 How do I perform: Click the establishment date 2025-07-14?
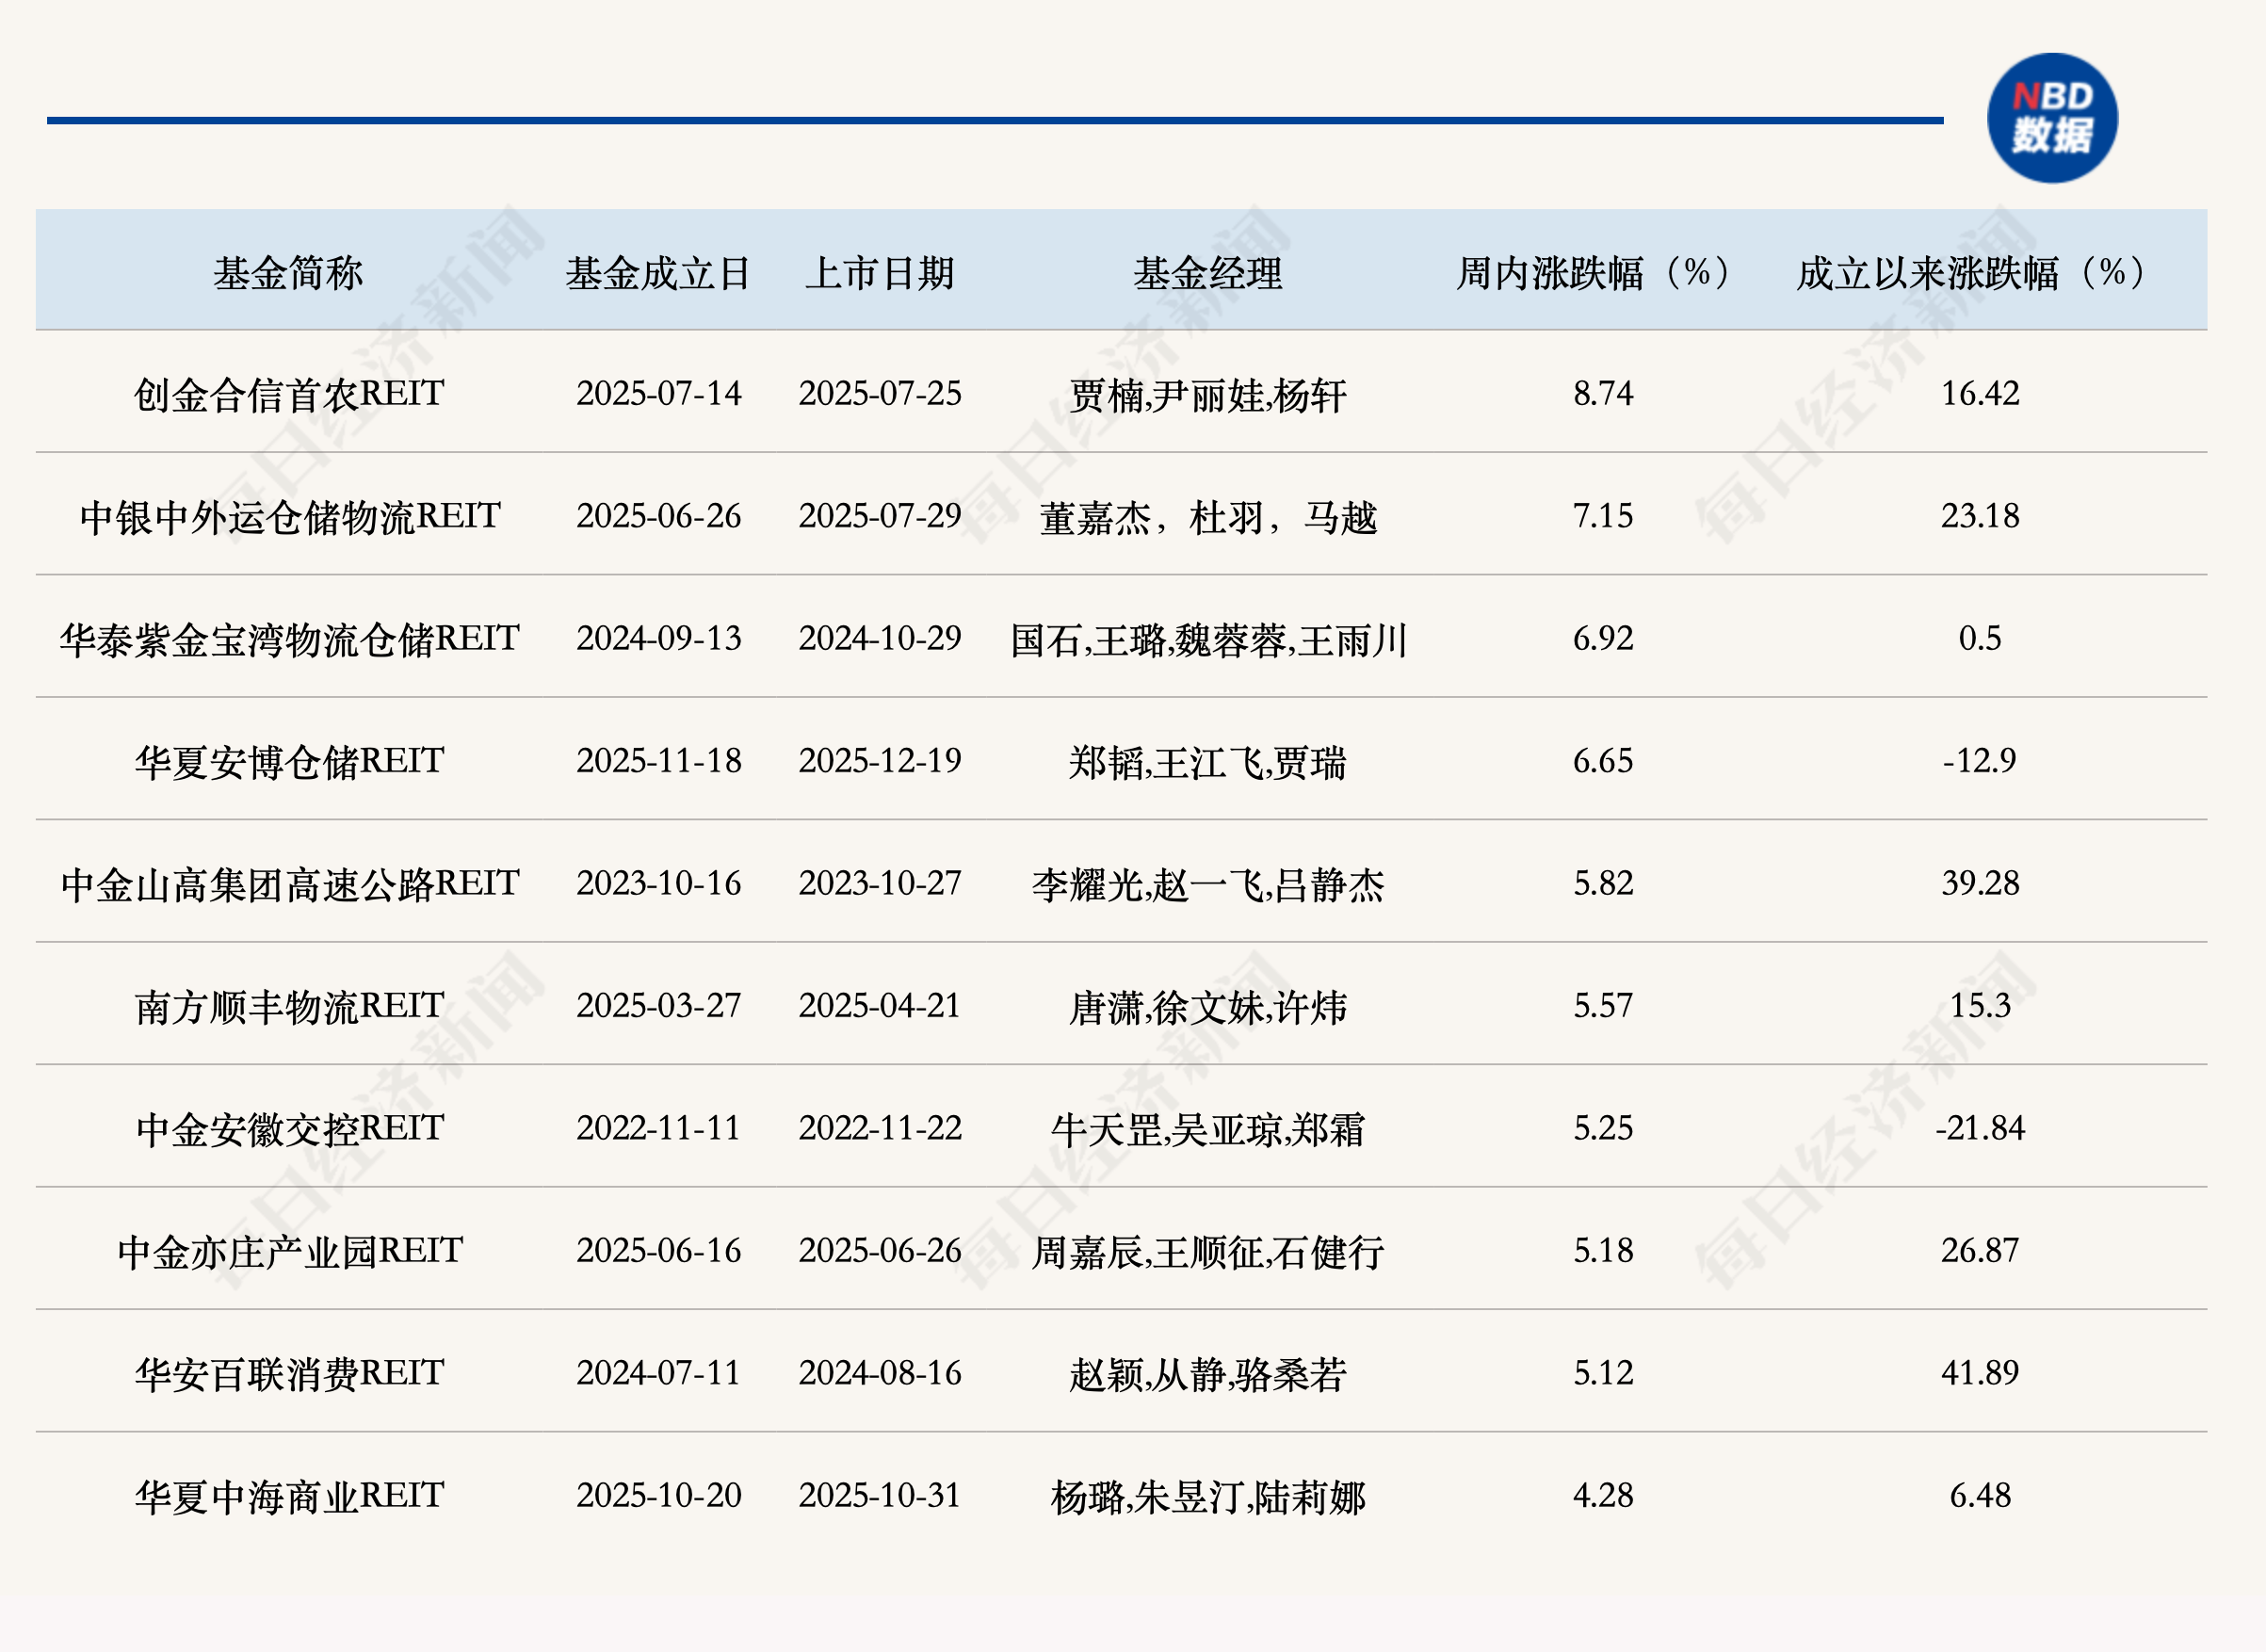click(658, 394)
